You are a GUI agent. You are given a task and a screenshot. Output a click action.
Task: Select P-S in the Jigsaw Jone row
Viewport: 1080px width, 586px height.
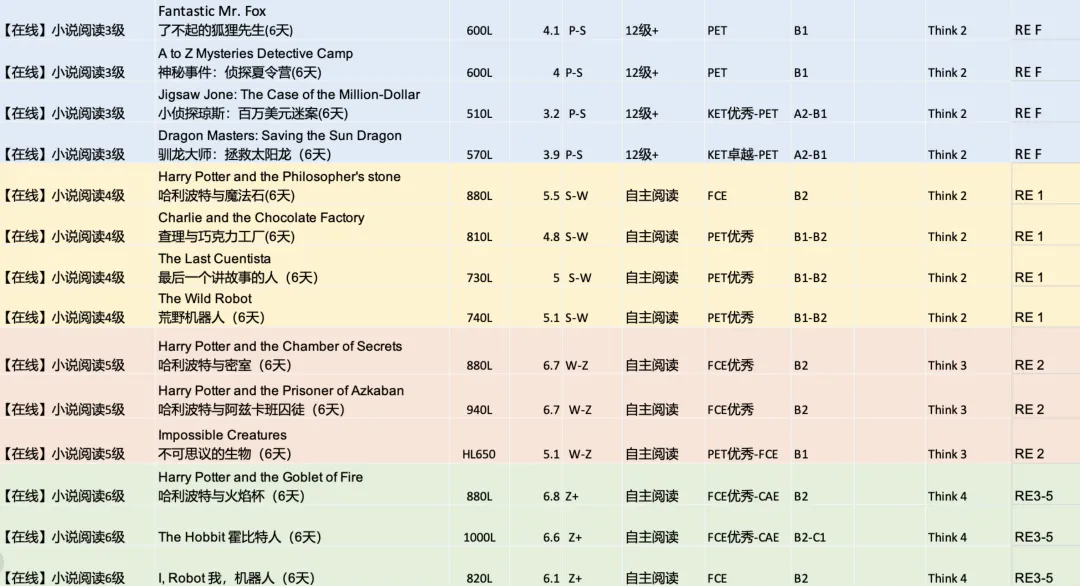tap(577, 114)
